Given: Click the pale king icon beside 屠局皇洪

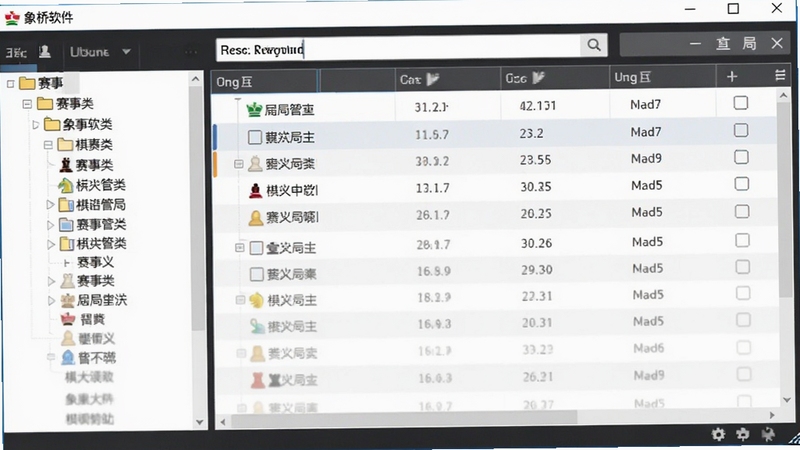Looking at the screenshot, I should coord(67,301).
